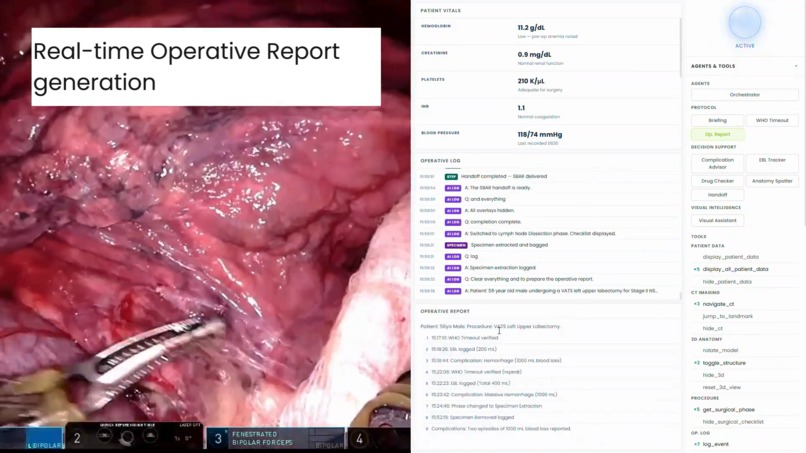Select arm 3 Fenestrated Bipolar Forceps label
Screen dimensions: 806x453
pyautogui.click(x=262, y=438)
